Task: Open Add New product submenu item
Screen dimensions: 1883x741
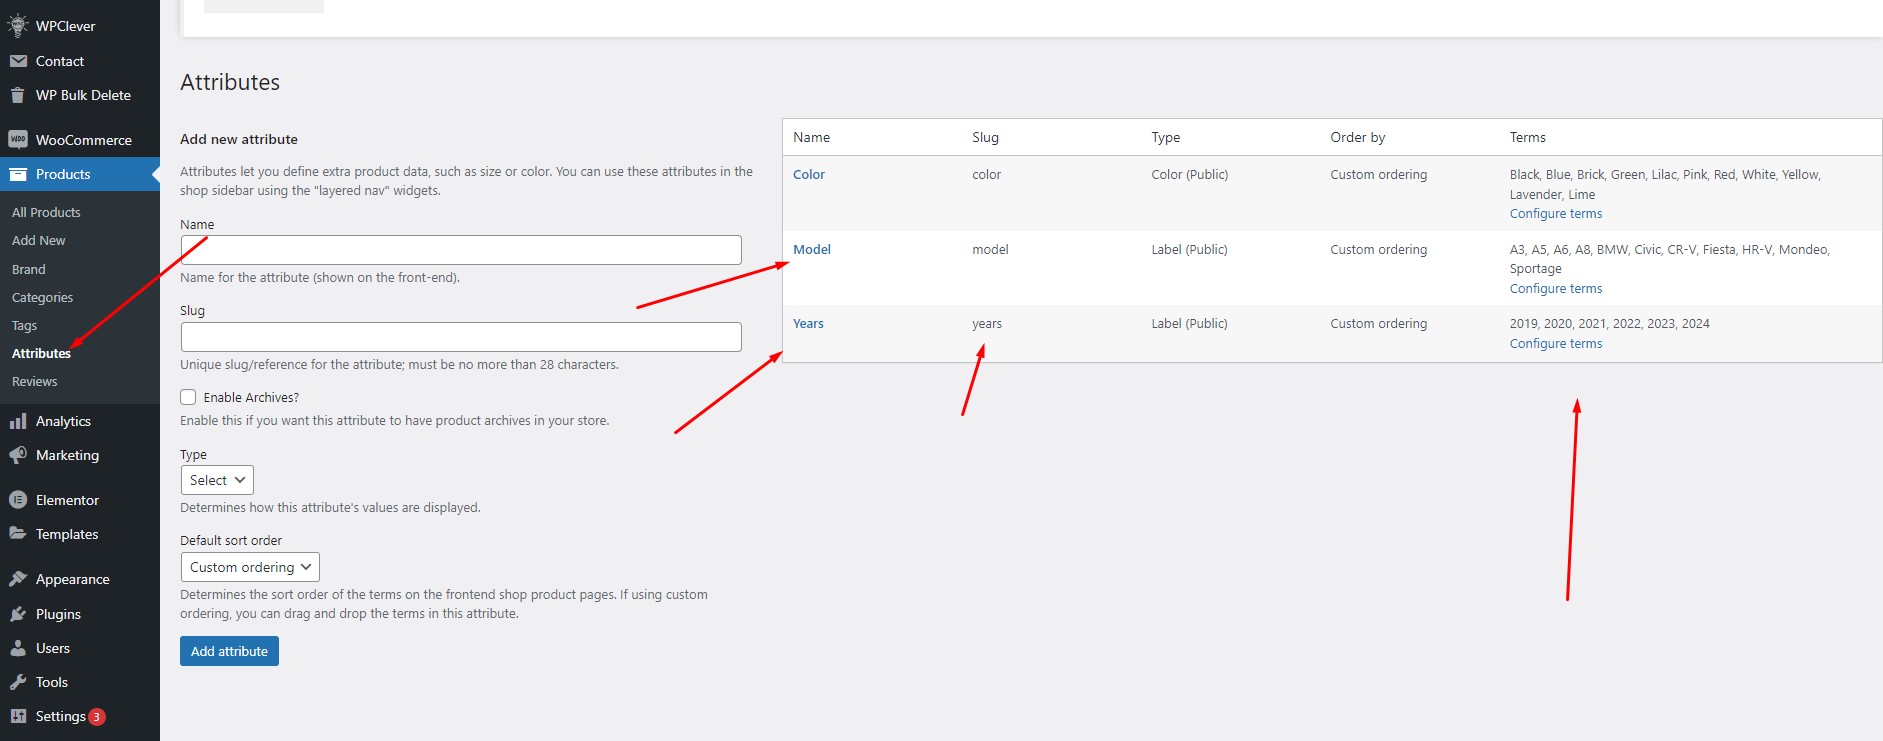Action: tap(38, 240)
